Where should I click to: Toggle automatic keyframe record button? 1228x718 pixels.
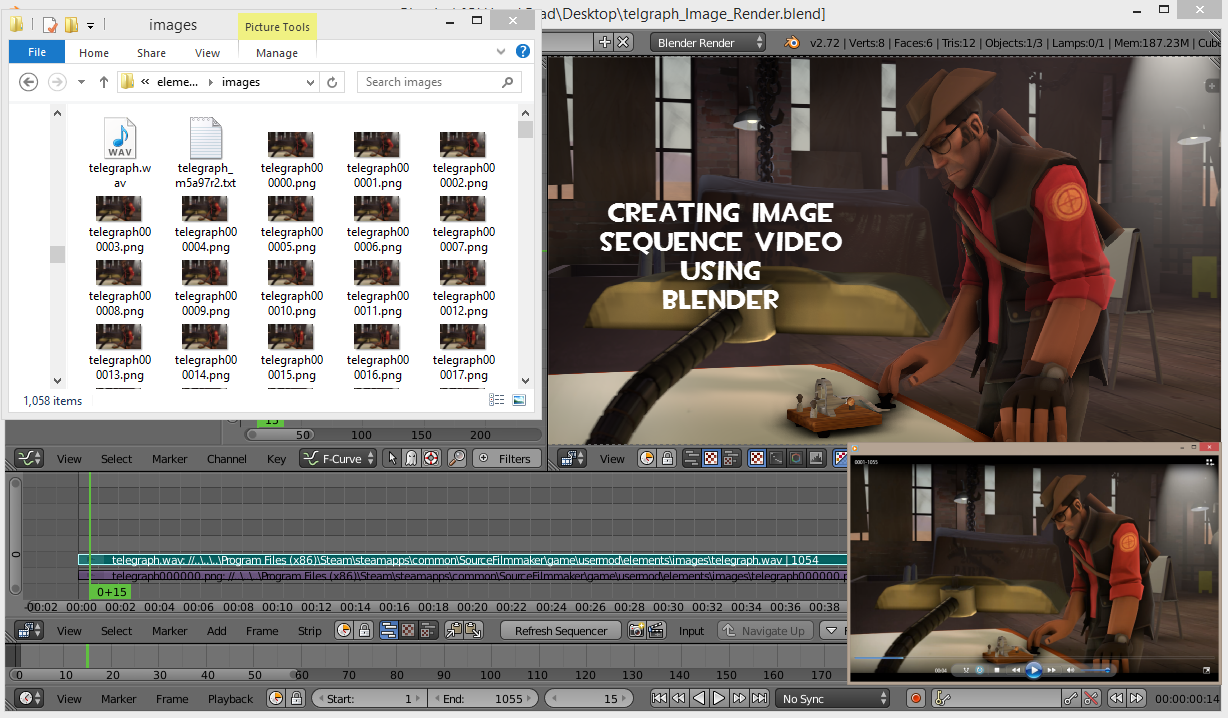point(915,698)
